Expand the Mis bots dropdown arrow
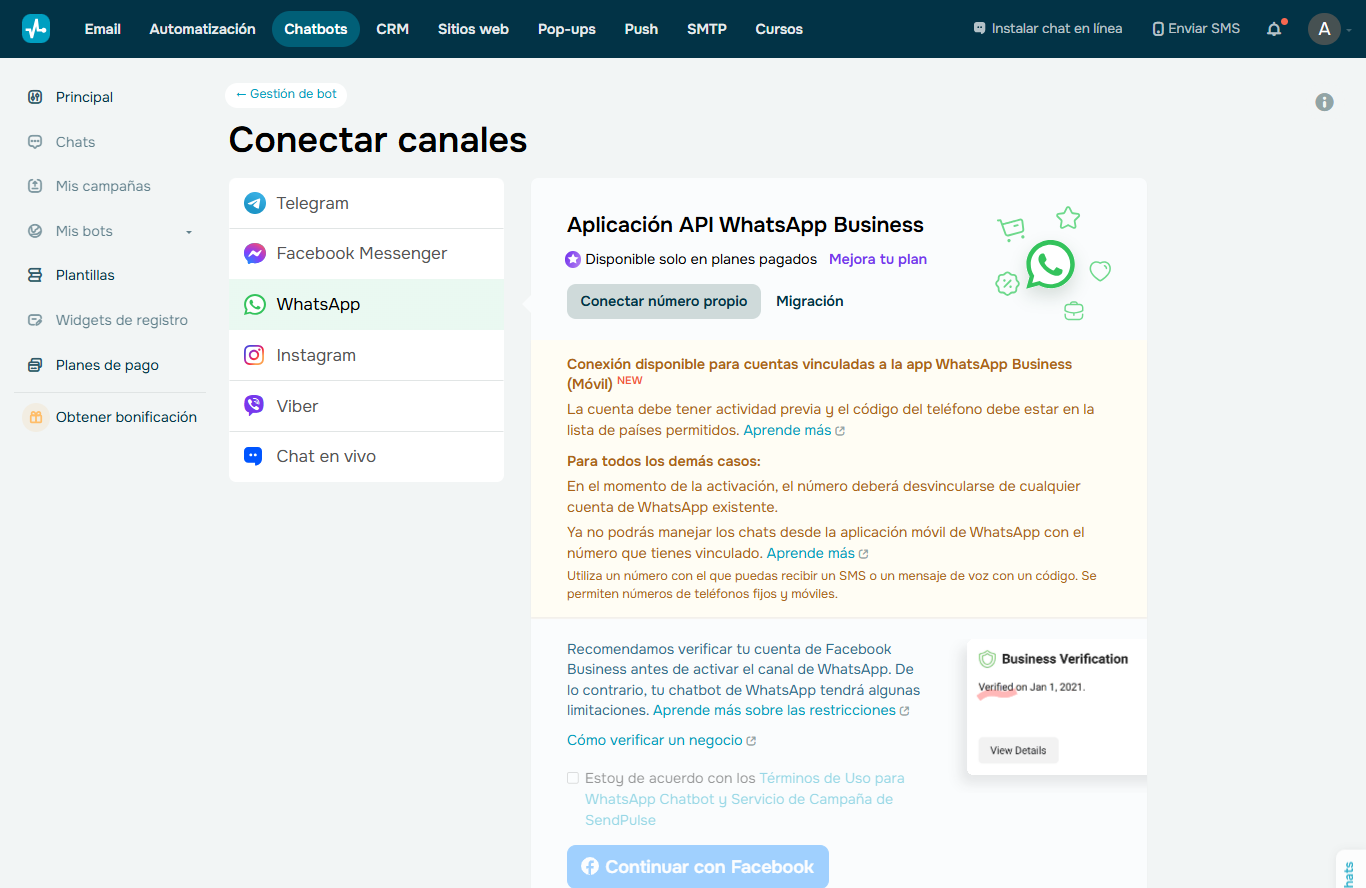This screenshot has width=1366, height=888. click(189, 232)
